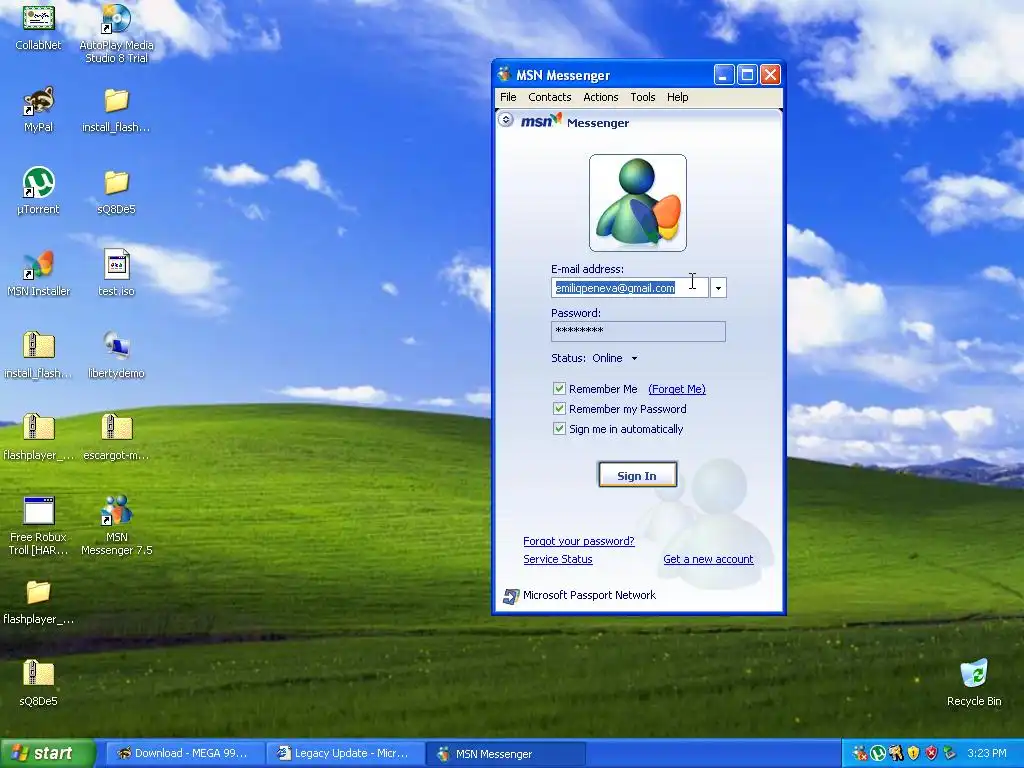The width and height of the screenshot is (1024, 768).
Task: Click the red security alert shield tray icon
Action: click(931, 753)
